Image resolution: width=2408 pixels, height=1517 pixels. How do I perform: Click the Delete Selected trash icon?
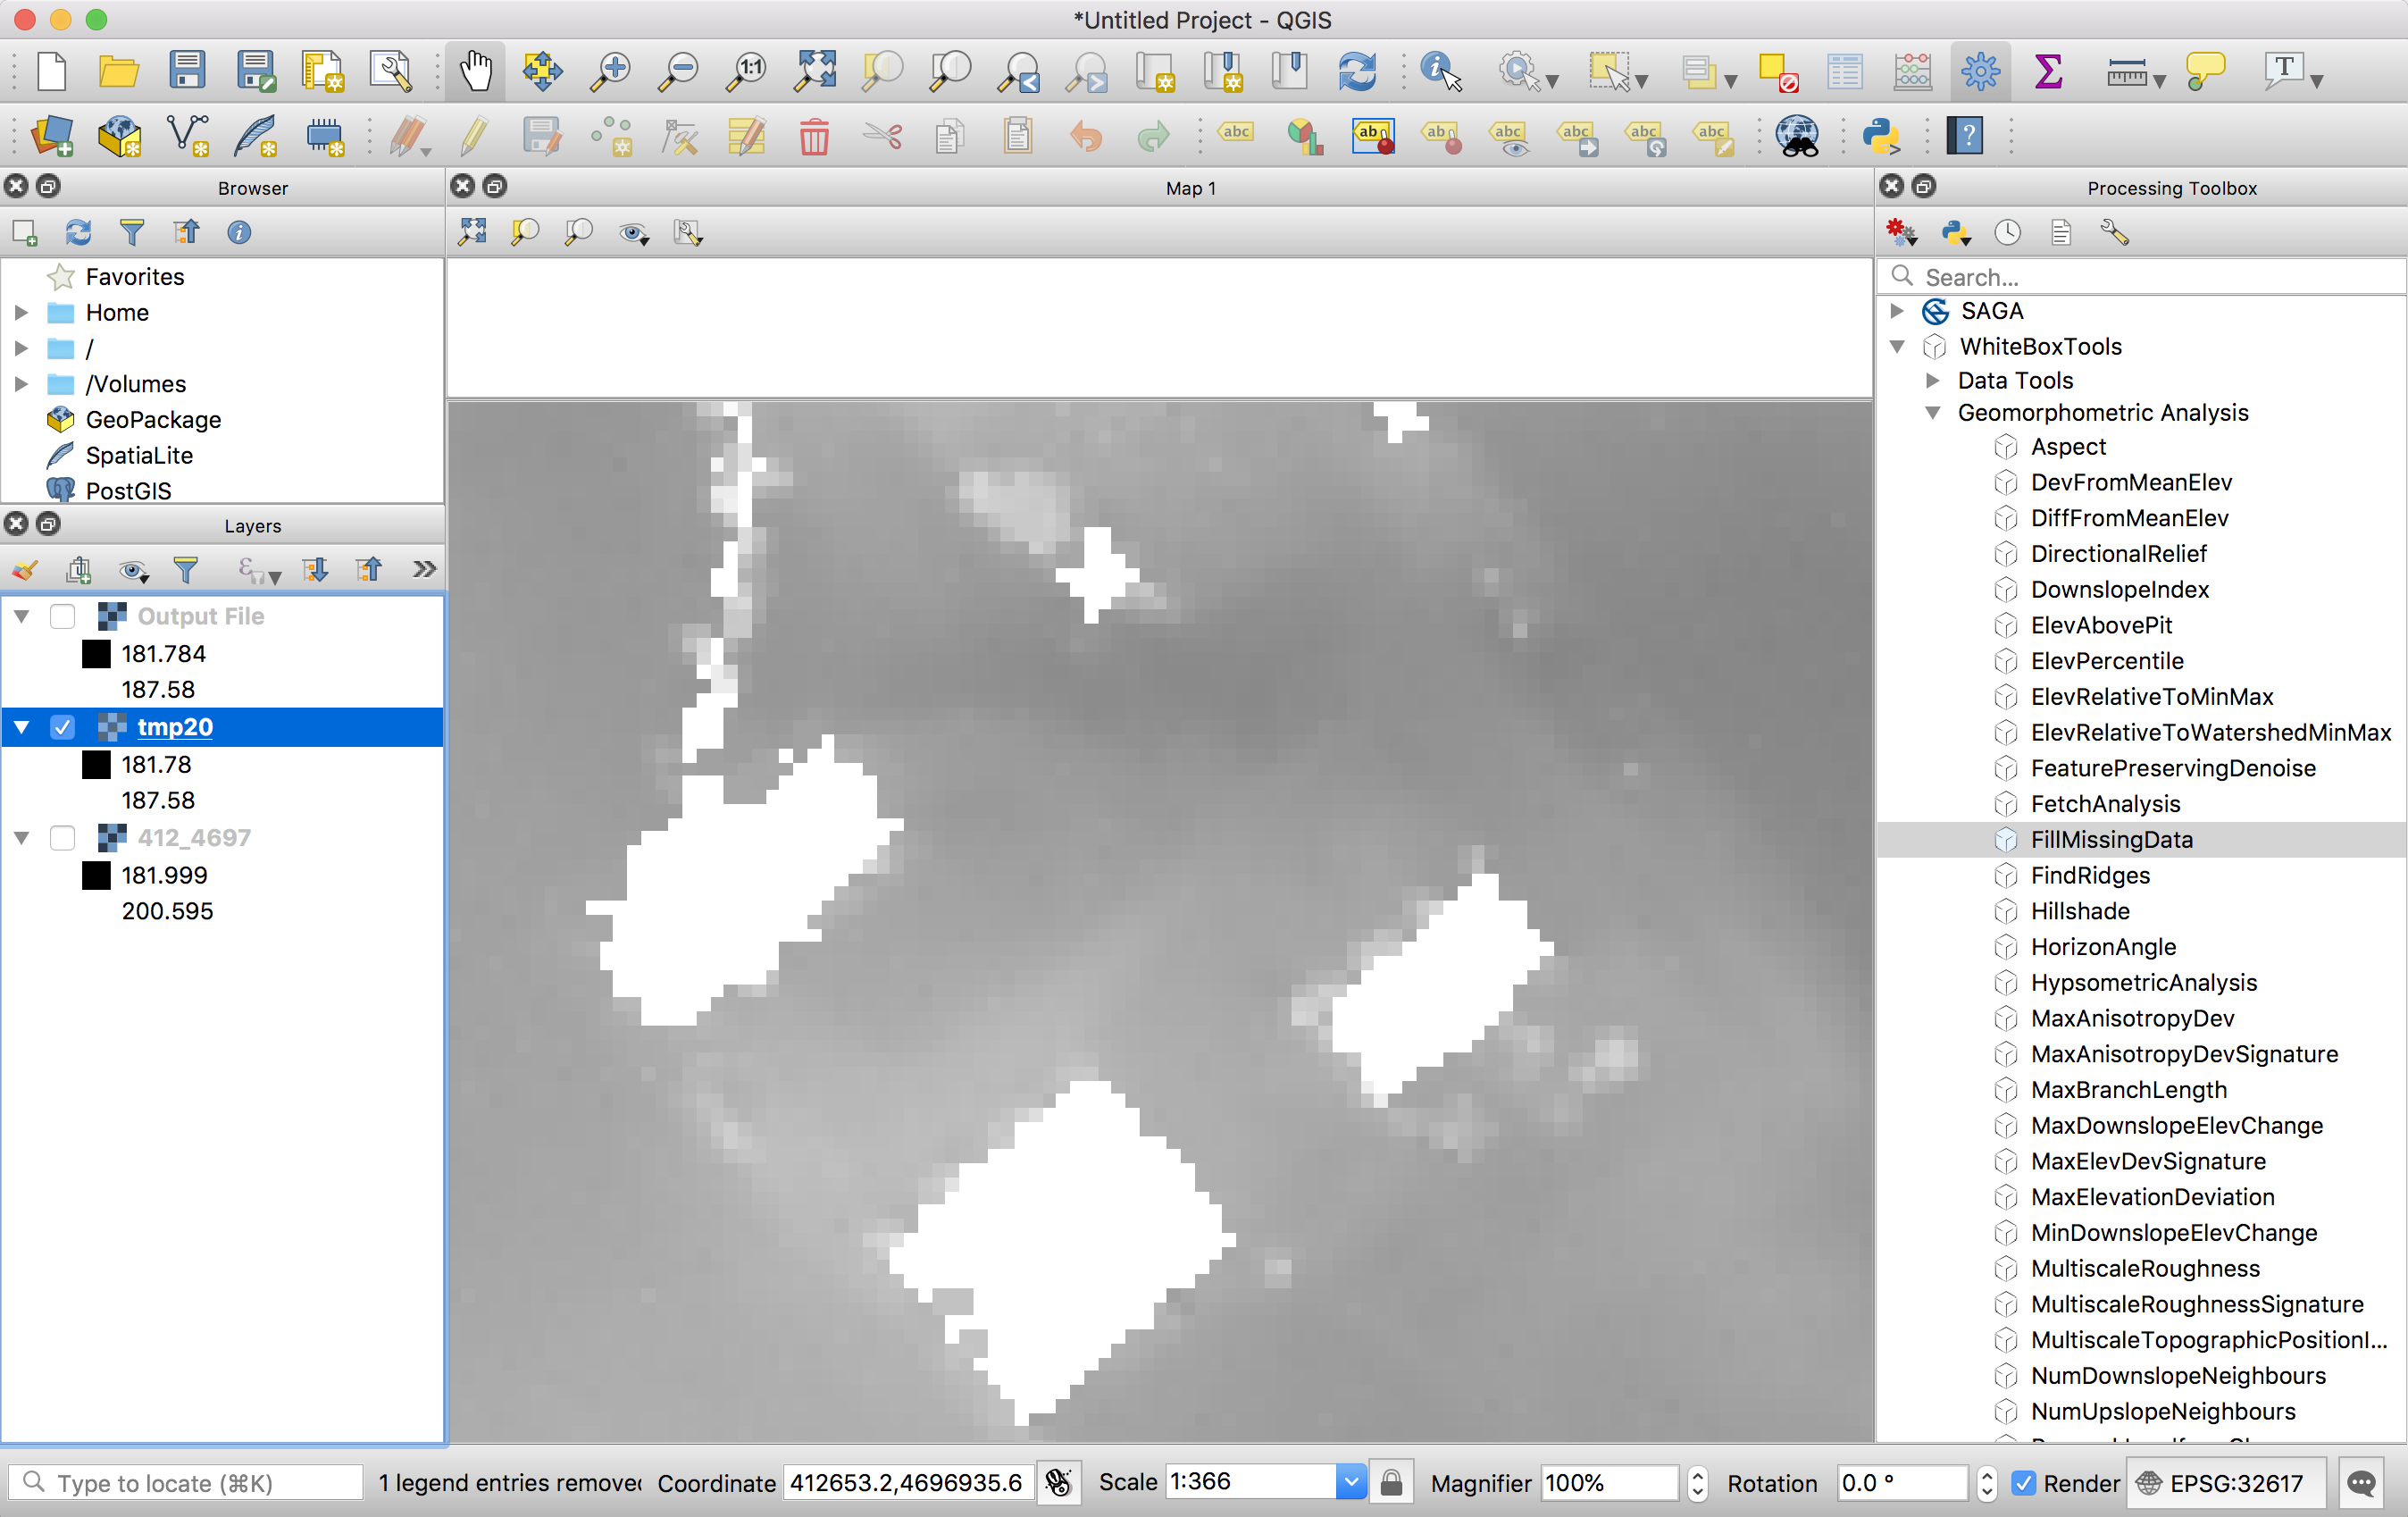pos(814,136)
